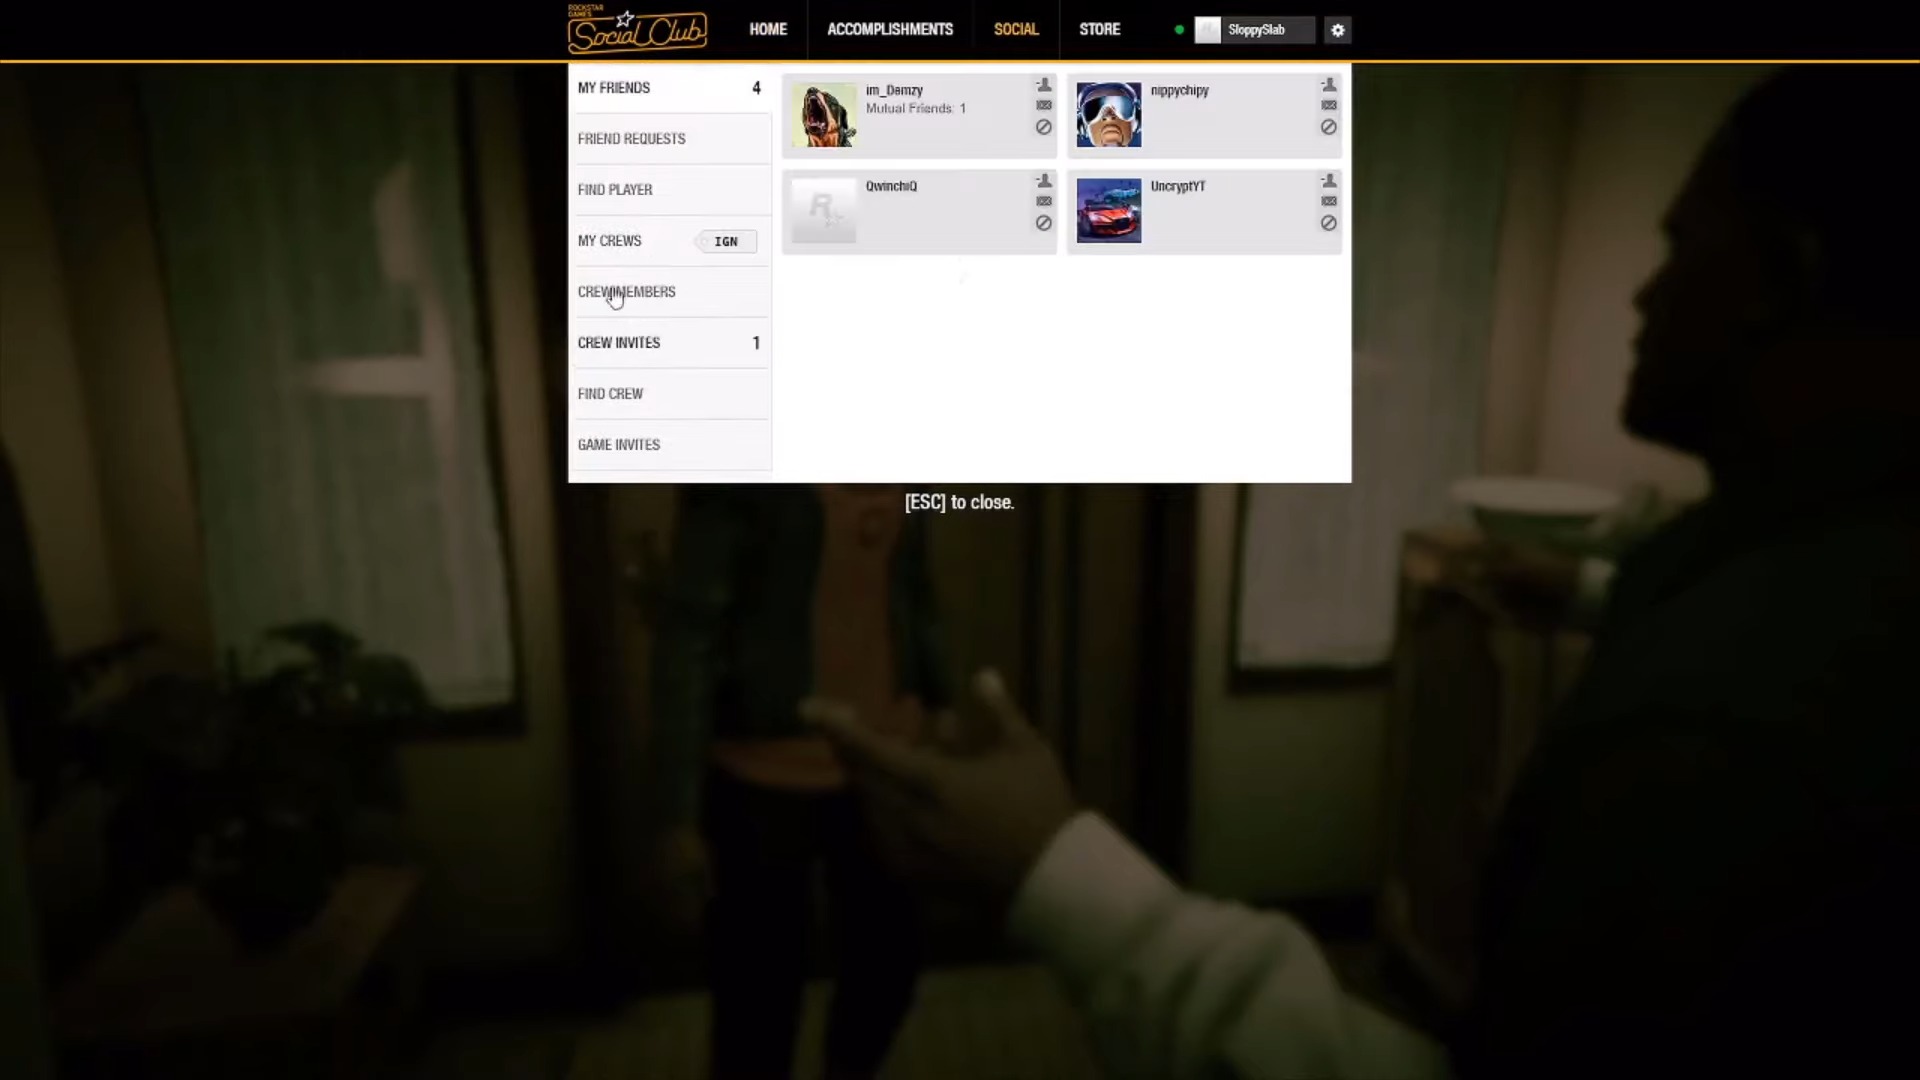The width and height of the screenshot is (1920, 1080).
Task: Click the block icon for UncryptYT
Action: (1328, 223)
